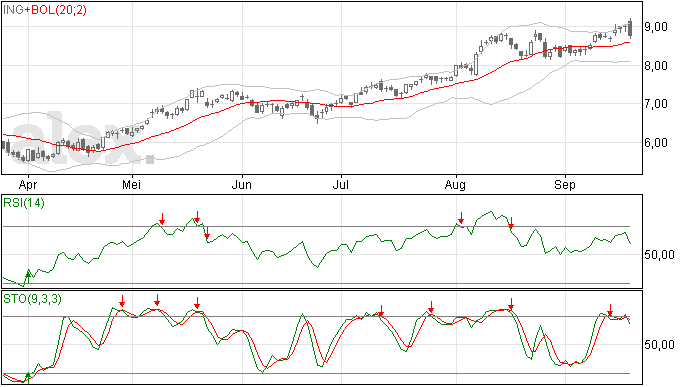Click the 6,00 price axis value
This screenshot has height=387, width=690.
656,143
